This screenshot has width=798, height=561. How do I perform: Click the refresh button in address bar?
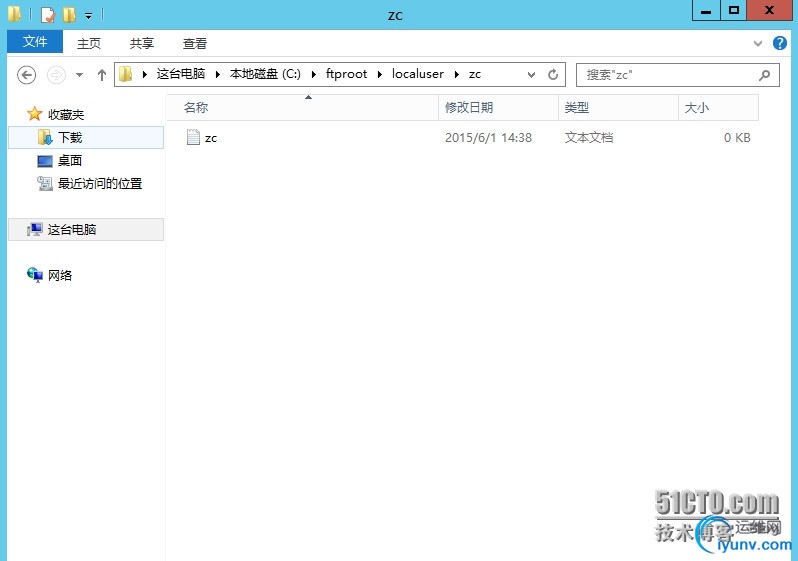553,75
